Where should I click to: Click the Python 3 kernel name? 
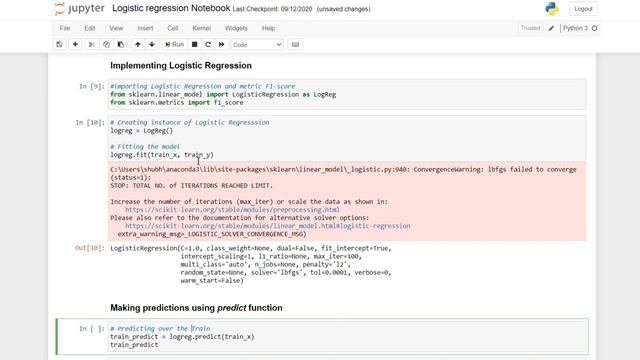point(575,28)
